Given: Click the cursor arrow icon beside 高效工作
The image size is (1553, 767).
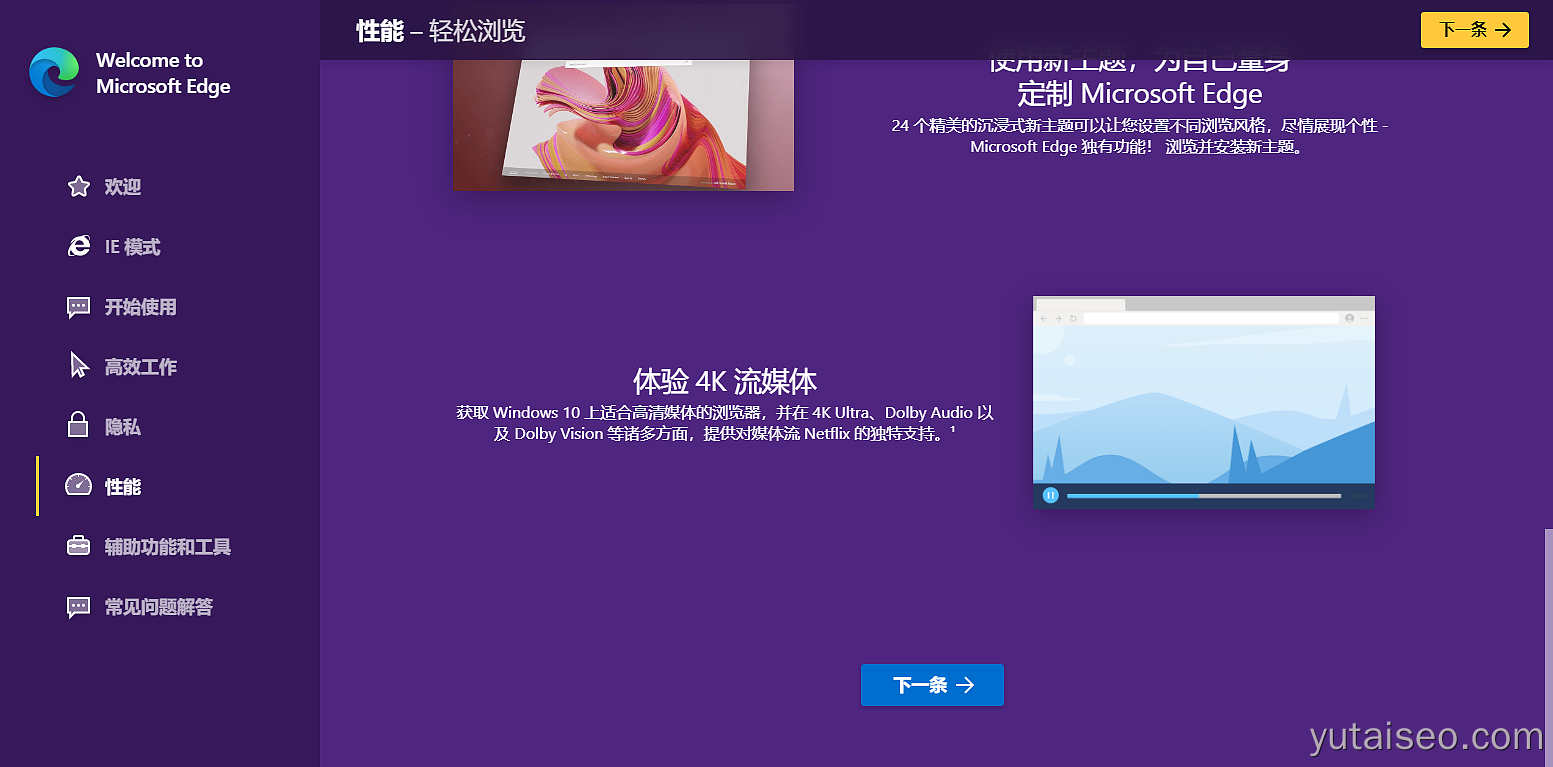Looking at the screenshot, I should (x=79, y=366).
